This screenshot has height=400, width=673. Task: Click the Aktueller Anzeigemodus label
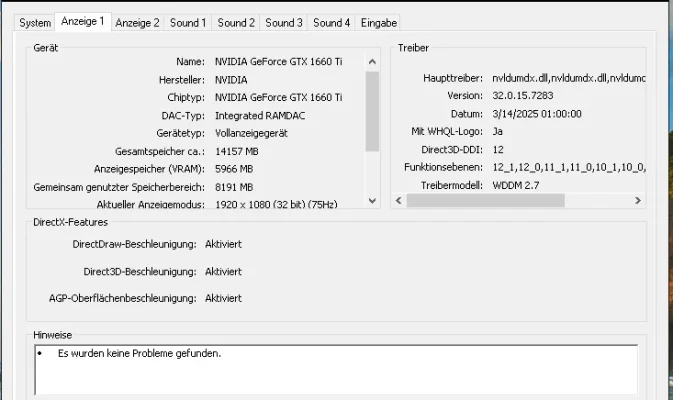click(x=150, y=205)
